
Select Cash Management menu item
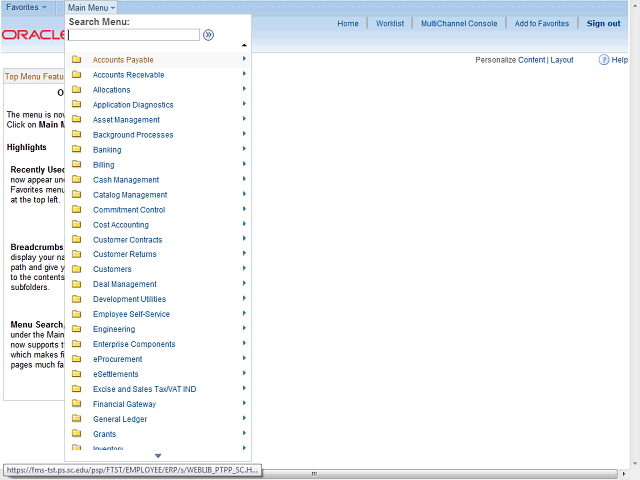point(126,180)
